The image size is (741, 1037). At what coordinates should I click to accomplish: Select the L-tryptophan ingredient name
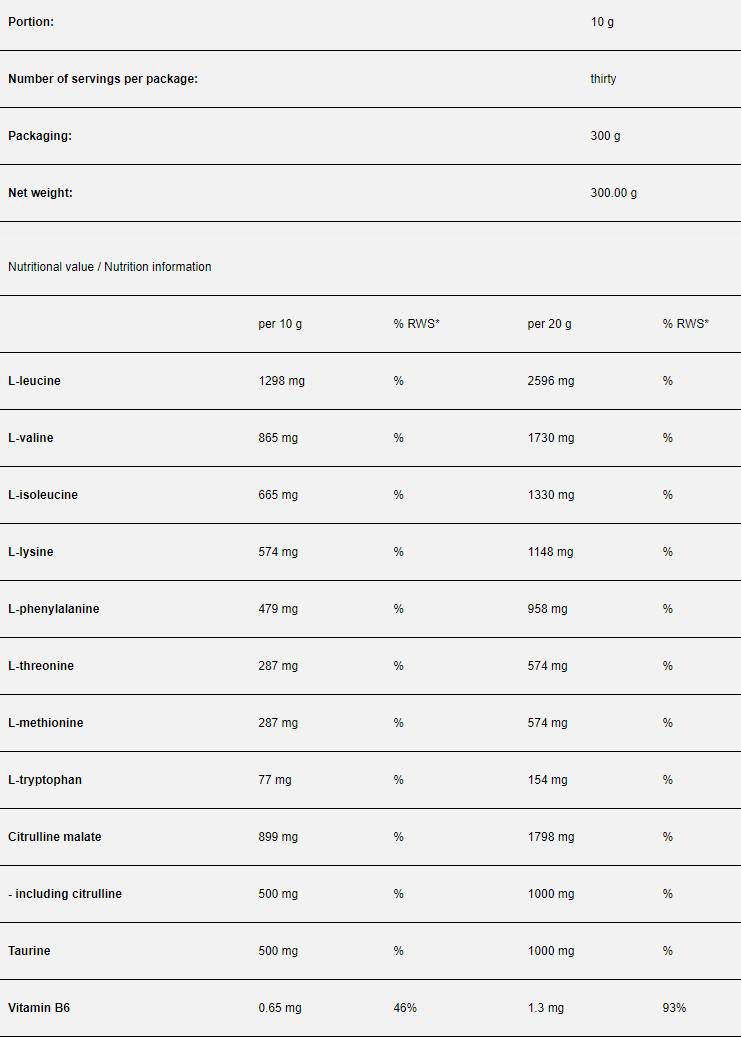pos(45,780)
